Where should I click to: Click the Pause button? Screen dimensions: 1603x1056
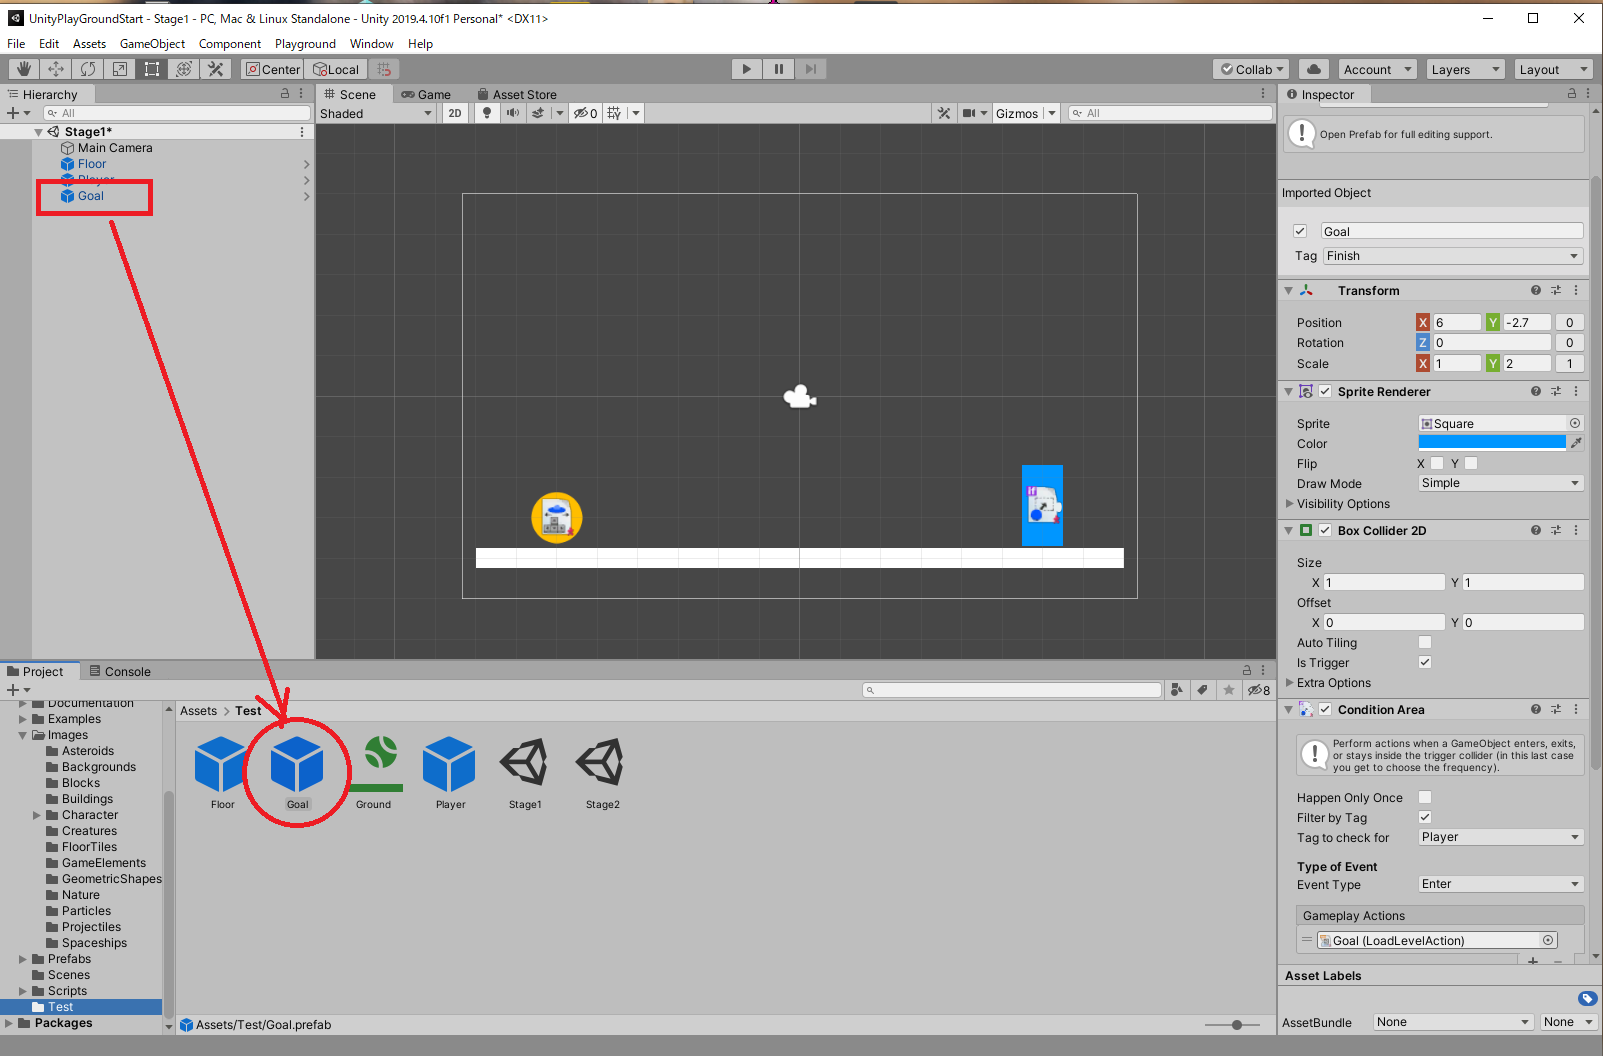click(x=779, y=69)
